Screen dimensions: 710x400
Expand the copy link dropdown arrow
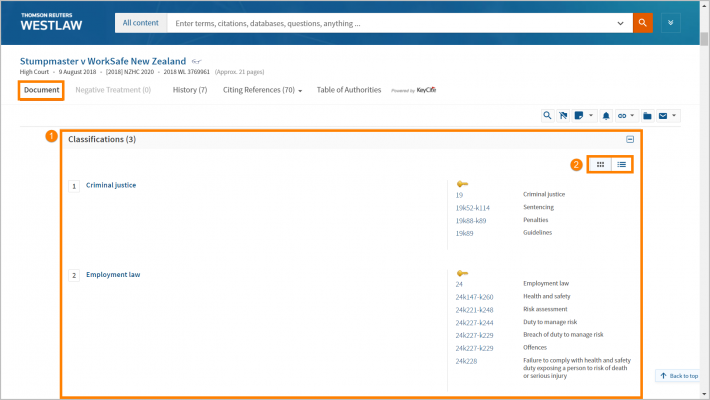pyautogui.click(x=633, y=116)
